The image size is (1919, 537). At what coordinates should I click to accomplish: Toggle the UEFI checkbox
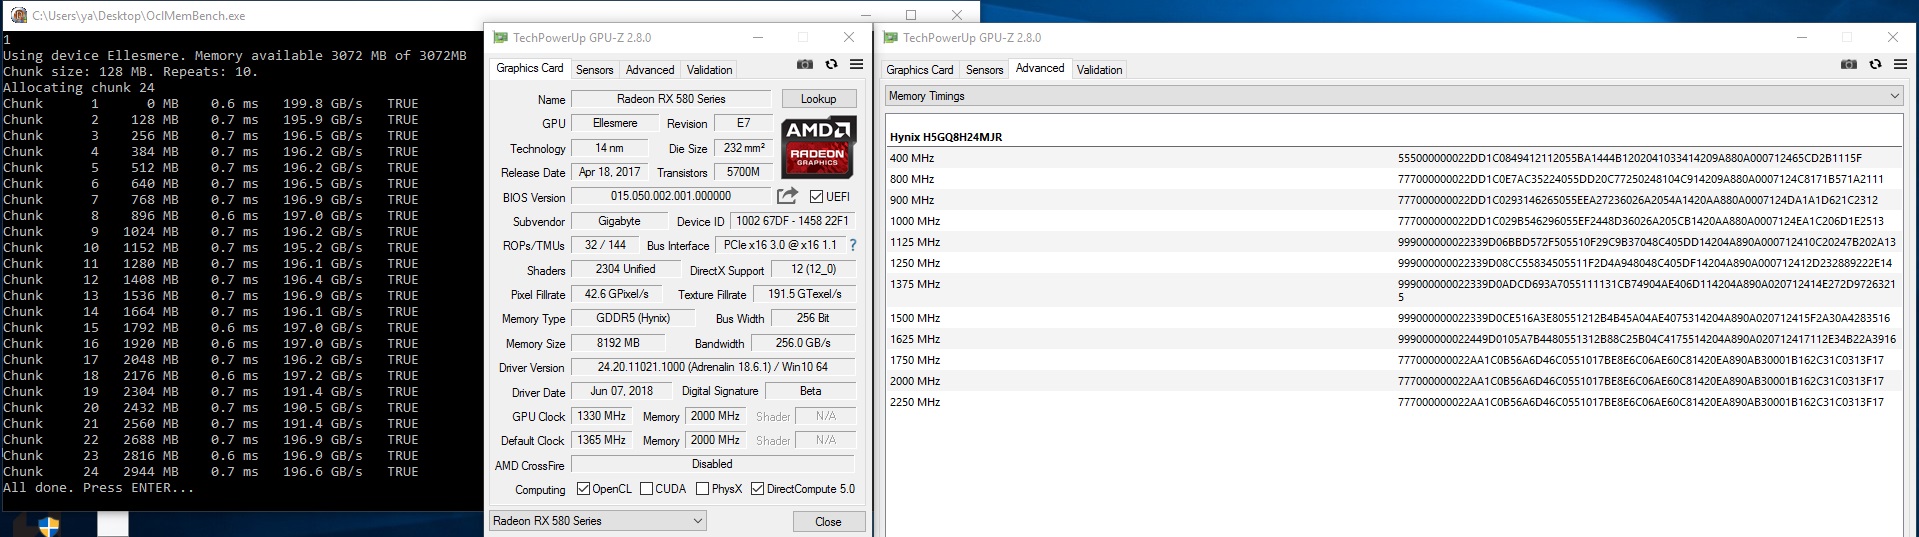pos(816,197)
